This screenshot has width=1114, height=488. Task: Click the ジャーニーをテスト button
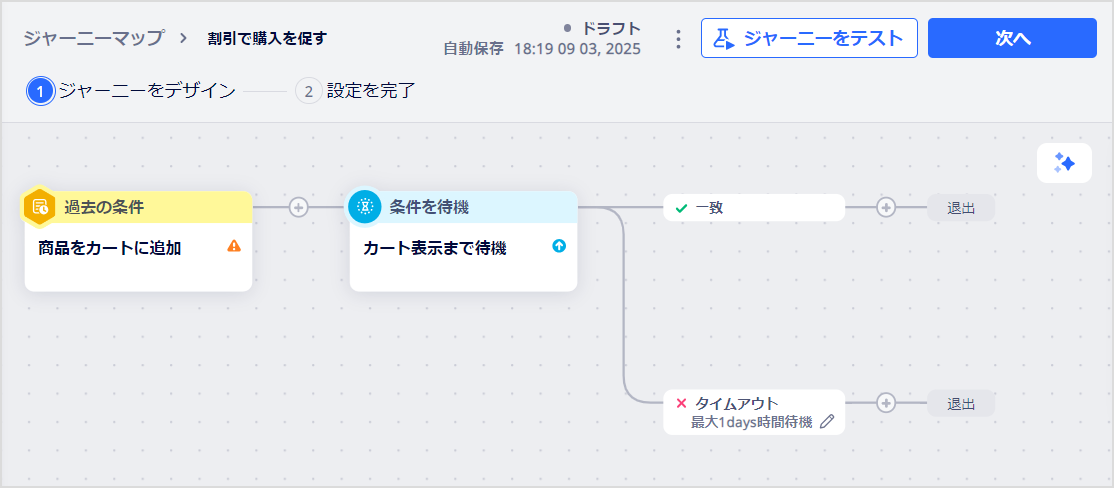(809, 38)
